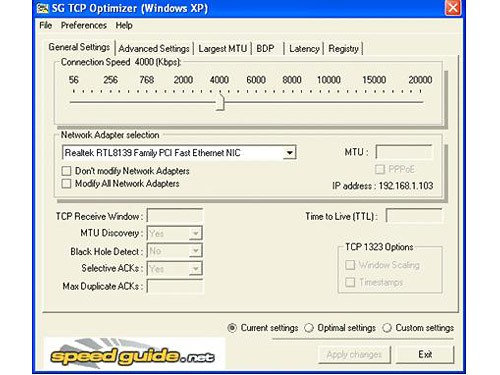This screenshot has height=375, width=500.
Task: Click the TCP Receive Window field
Action: (175, 216)
